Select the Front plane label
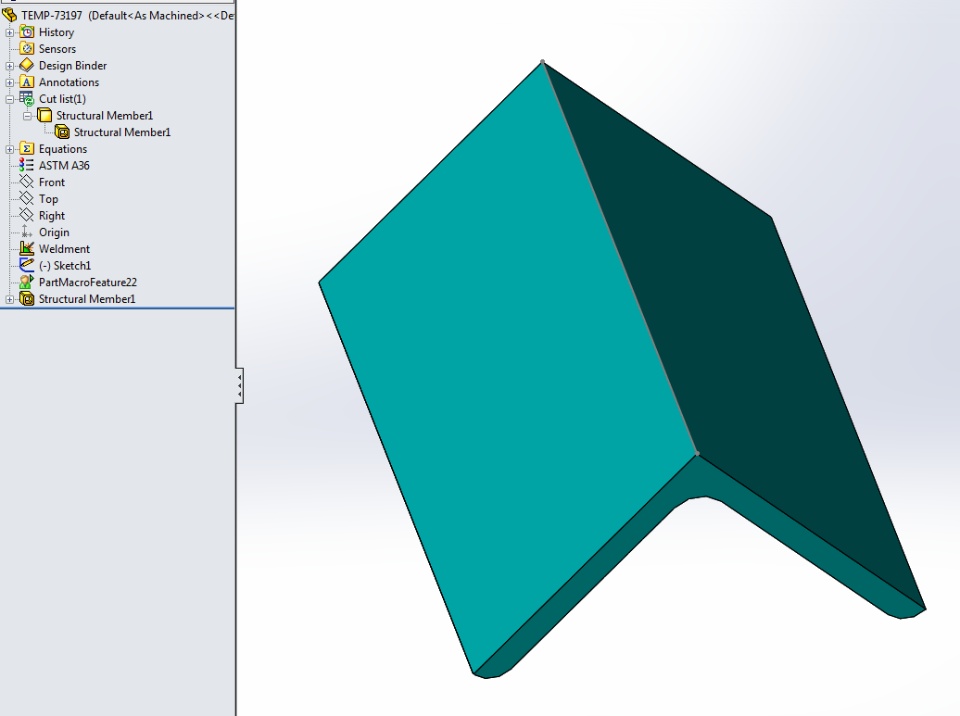The image size is (960, 716). coord(52,182)
